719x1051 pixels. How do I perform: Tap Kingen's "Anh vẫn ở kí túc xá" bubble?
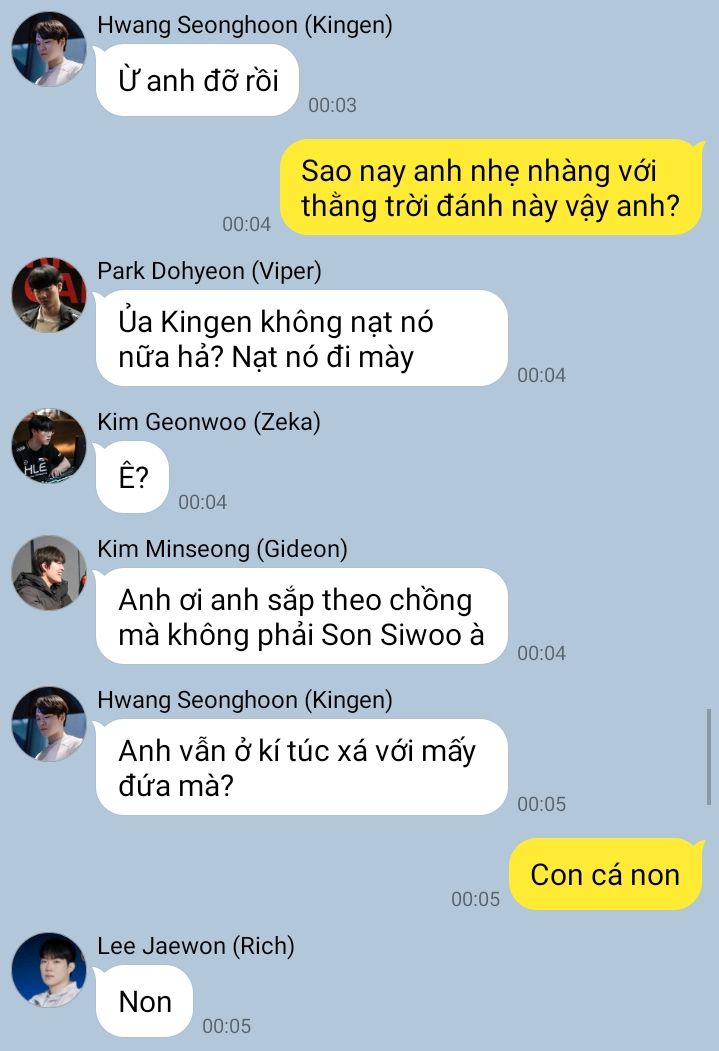coord(302,767)
